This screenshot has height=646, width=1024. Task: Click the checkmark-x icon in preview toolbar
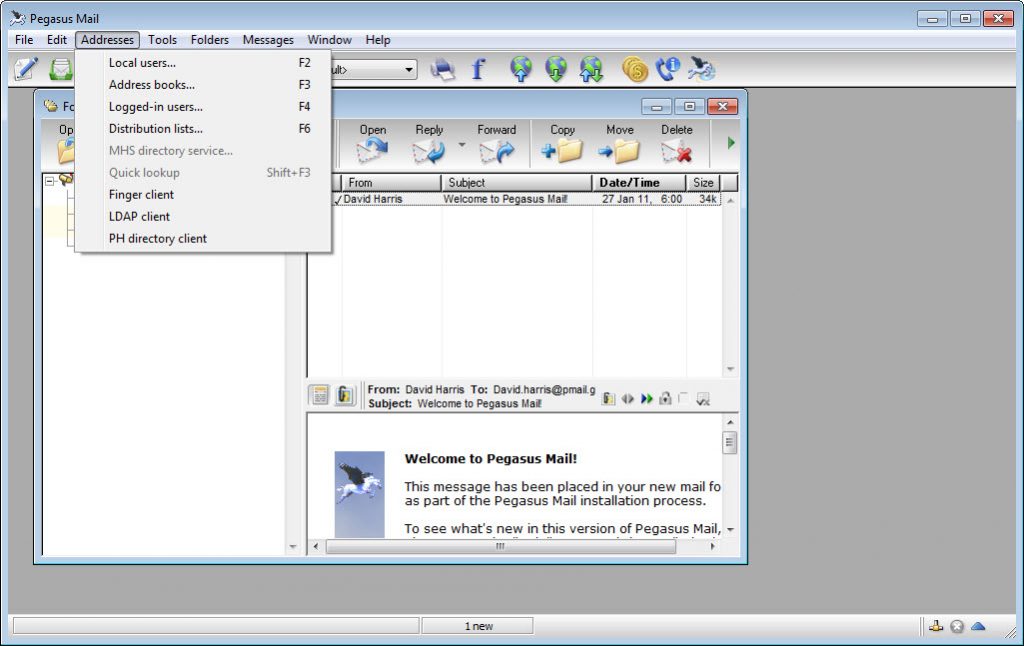coord(703,399)
